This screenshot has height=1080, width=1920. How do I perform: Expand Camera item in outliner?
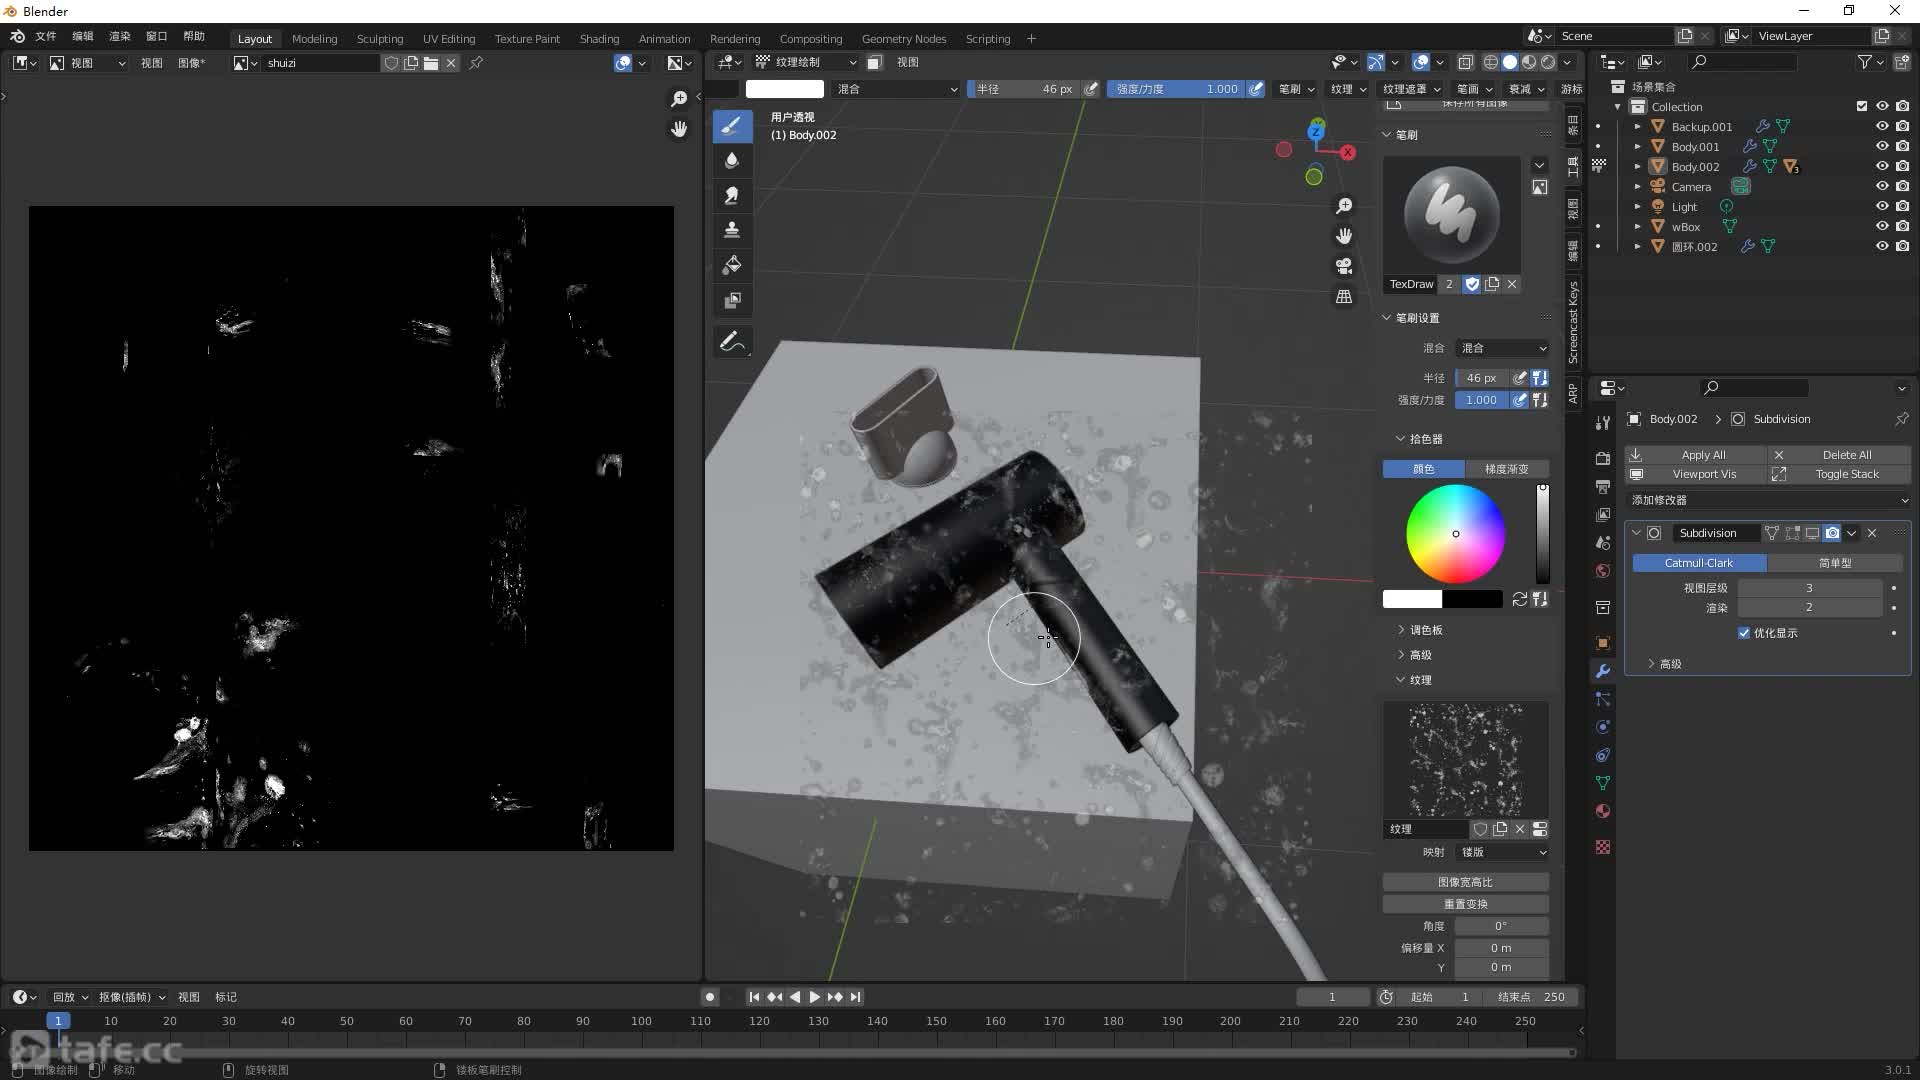pos(1637,186)
